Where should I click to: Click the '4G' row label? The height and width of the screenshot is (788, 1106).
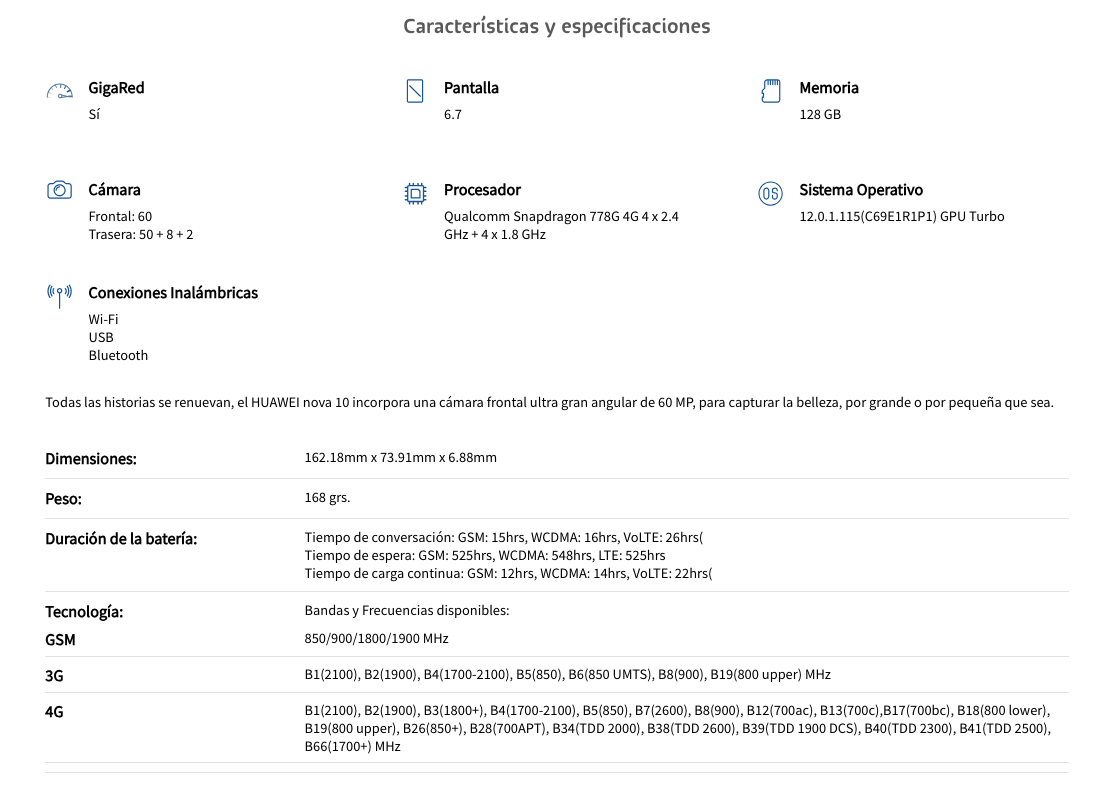tap(54, 712)
